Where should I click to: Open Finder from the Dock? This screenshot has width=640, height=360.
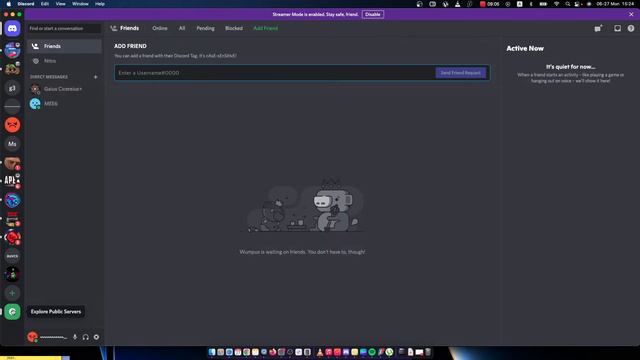(x=212, y=352)
